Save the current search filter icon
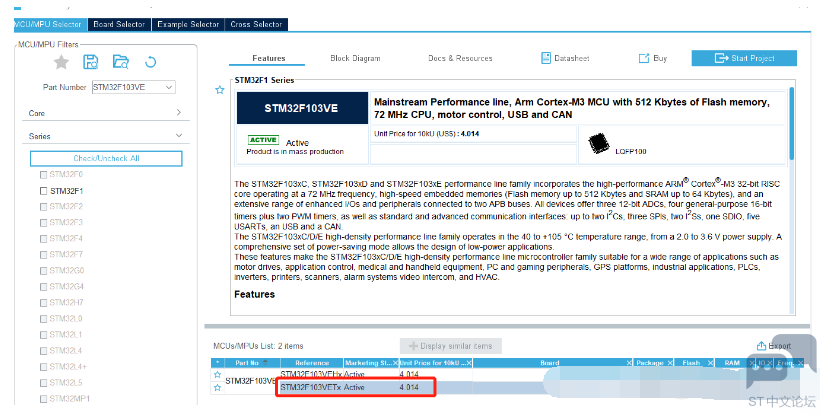The width and height of the screenshot is (825, 417). pyautogui.click(x=91, y=62)
